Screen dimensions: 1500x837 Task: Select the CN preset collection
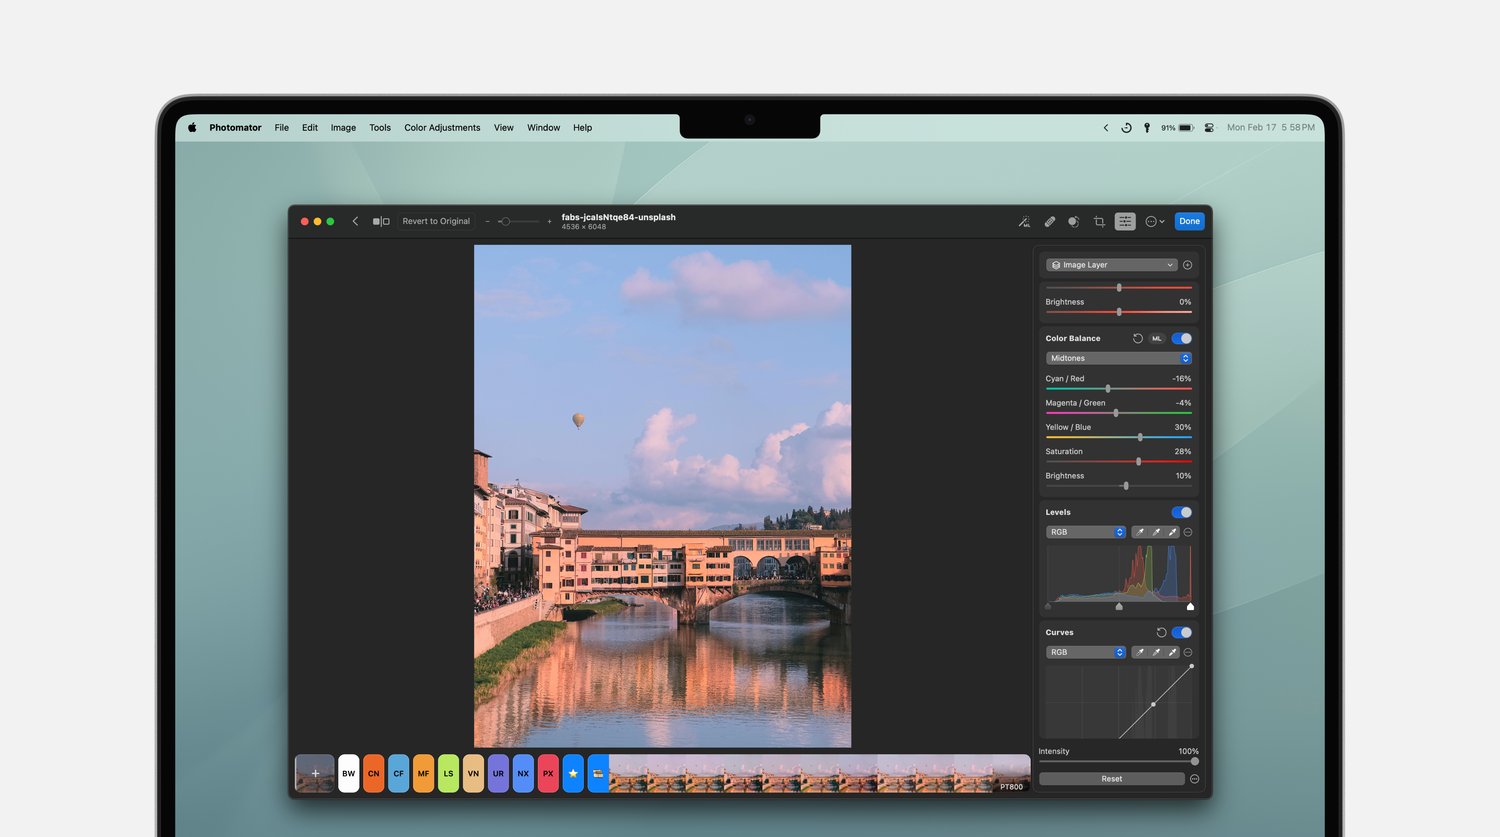tap(374, 774)
